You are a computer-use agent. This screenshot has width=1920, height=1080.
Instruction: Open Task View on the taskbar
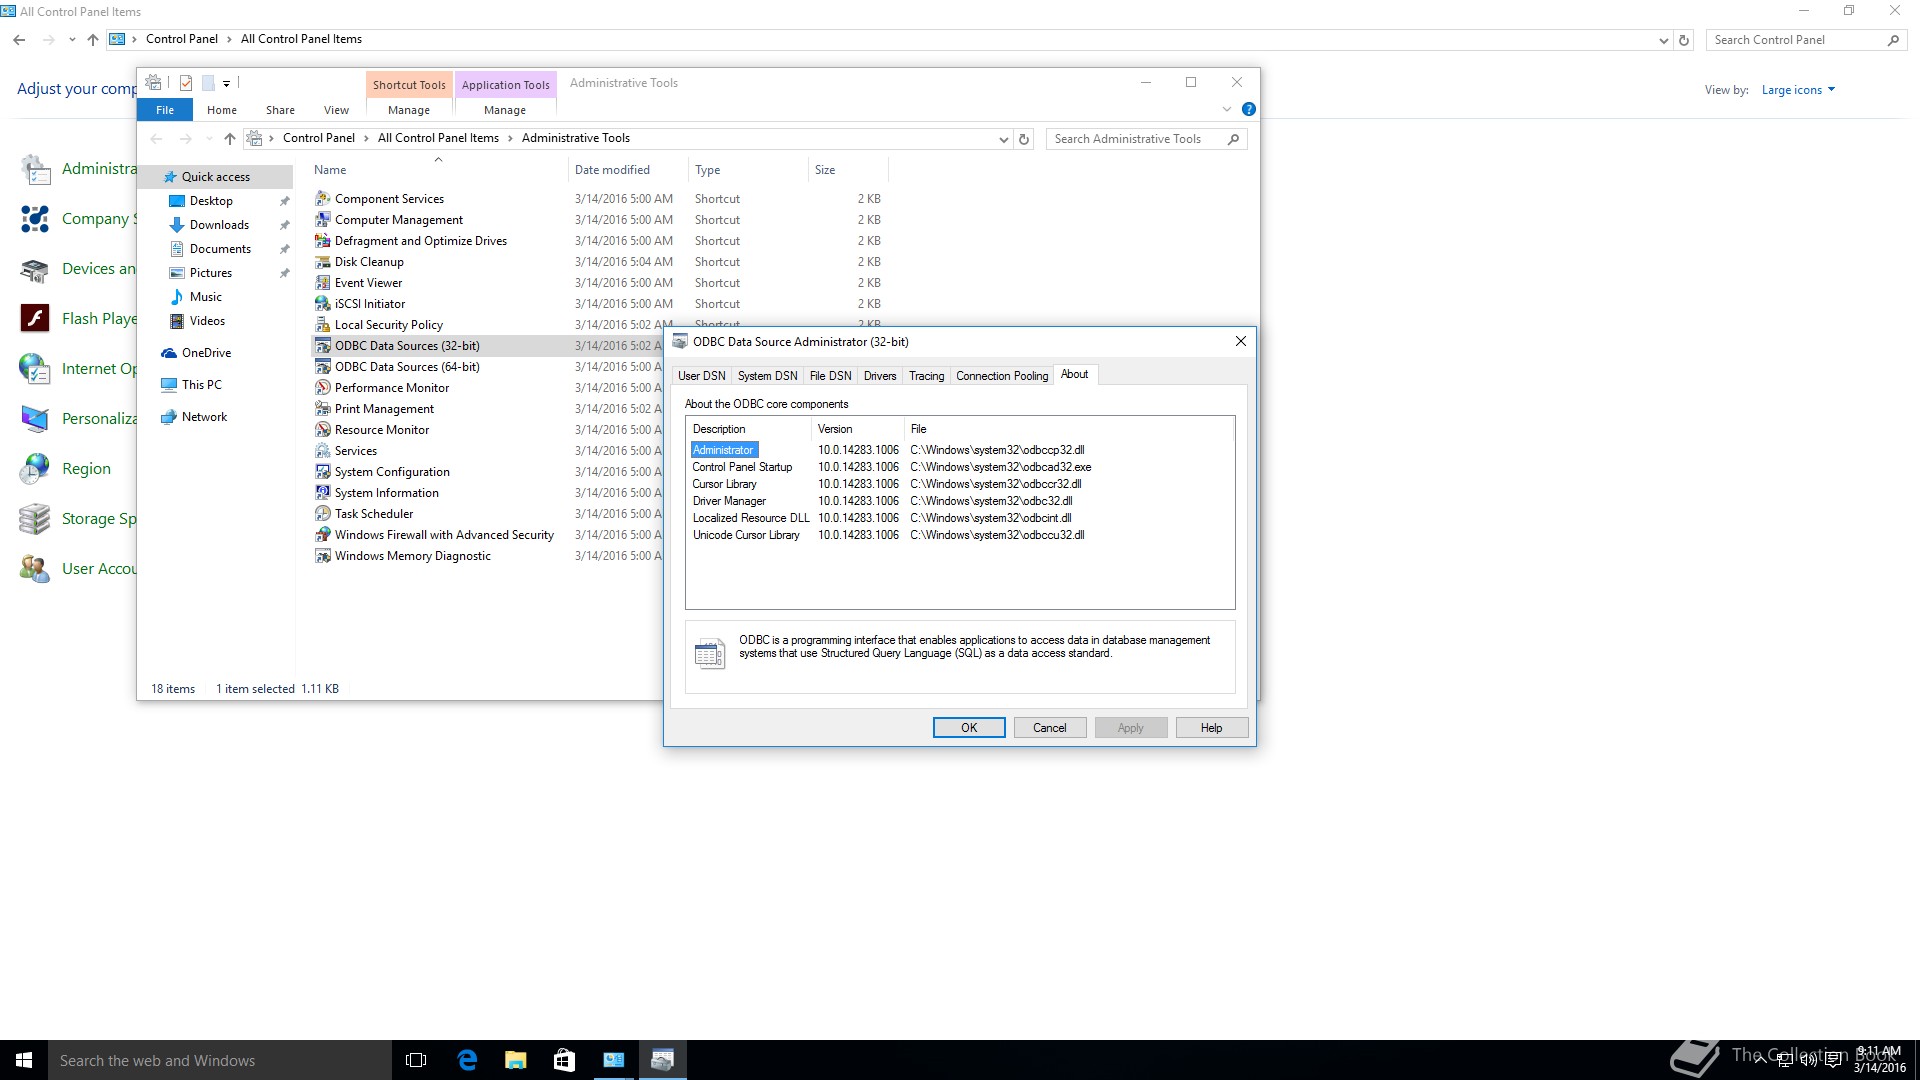click(x=416, y=1060)
